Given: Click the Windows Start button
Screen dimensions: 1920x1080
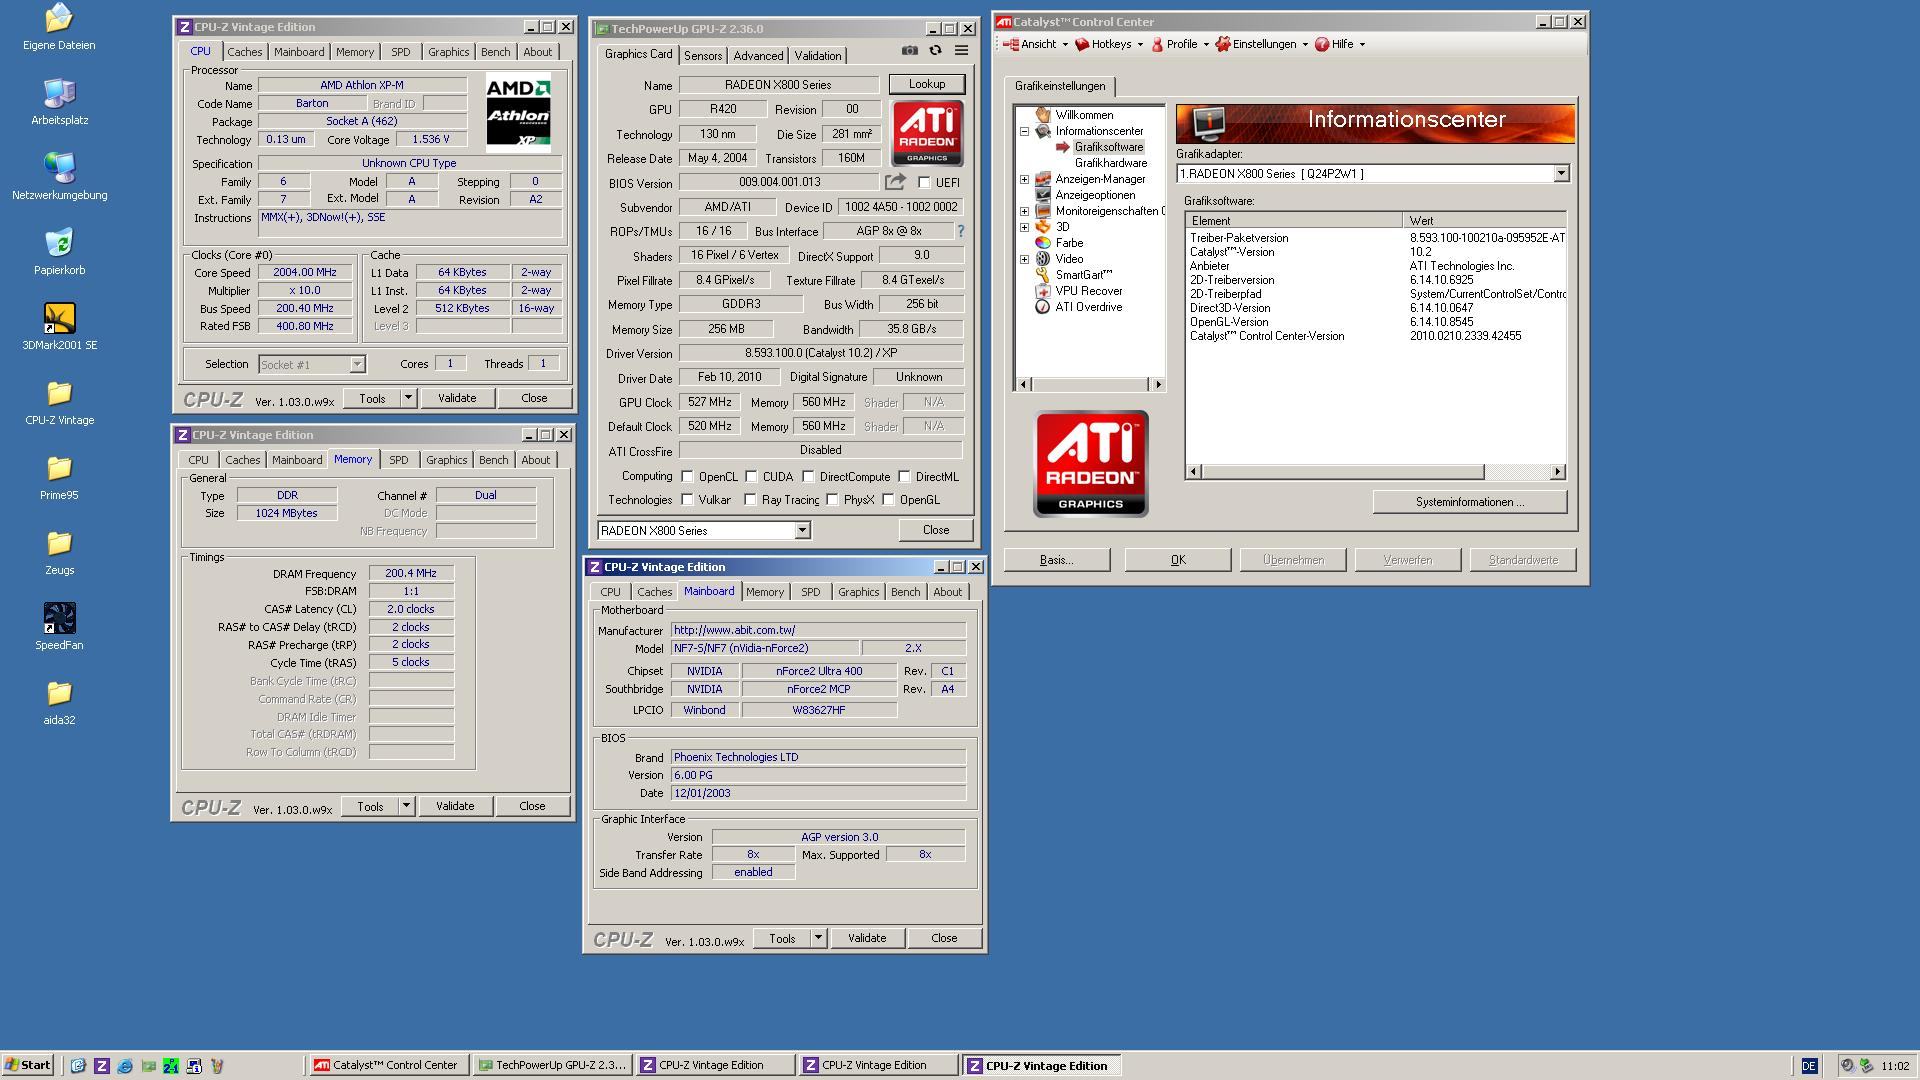Looking at the screenshot, I should click(x=27, y=1065).
